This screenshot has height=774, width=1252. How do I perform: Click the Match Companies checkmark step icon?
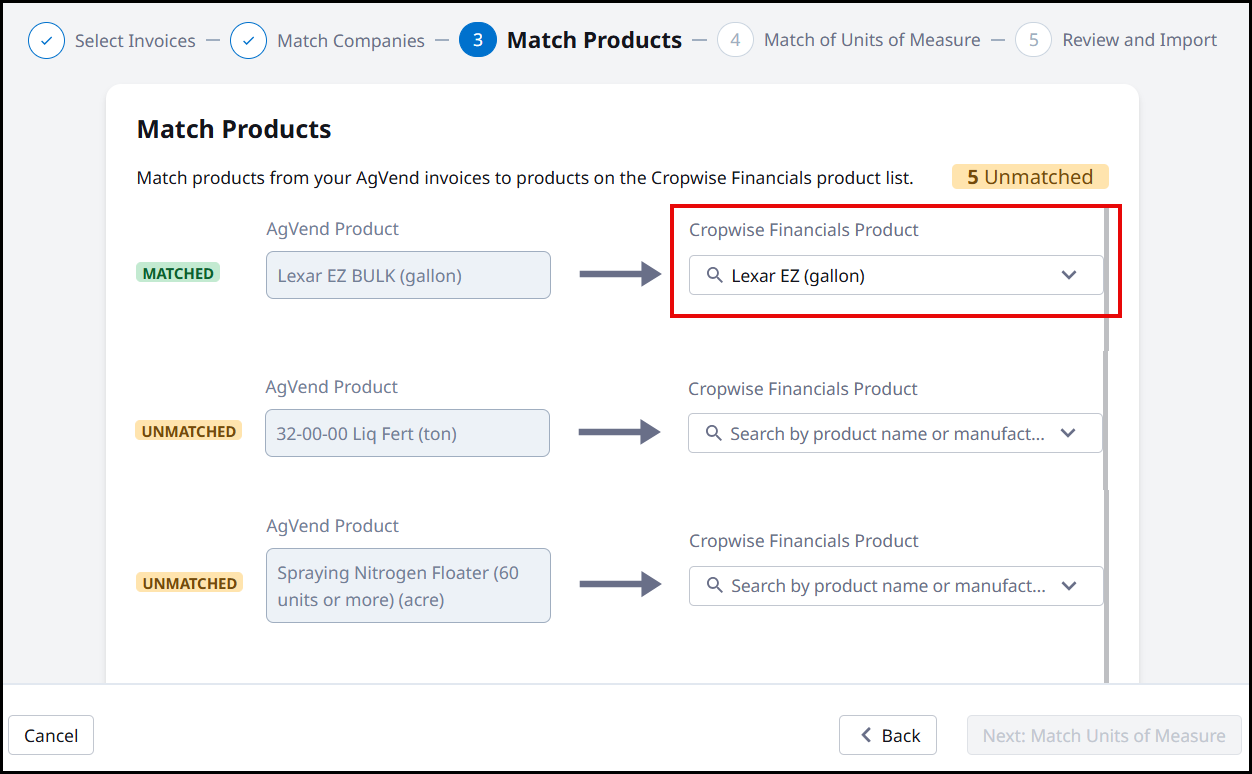[248, 41]
